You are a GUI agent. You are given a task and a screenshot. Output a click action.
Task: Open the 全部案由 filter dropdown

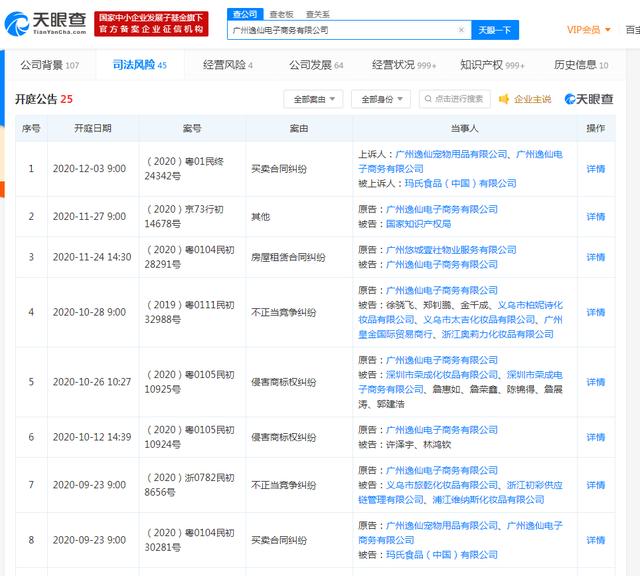[x=313, y=99]
